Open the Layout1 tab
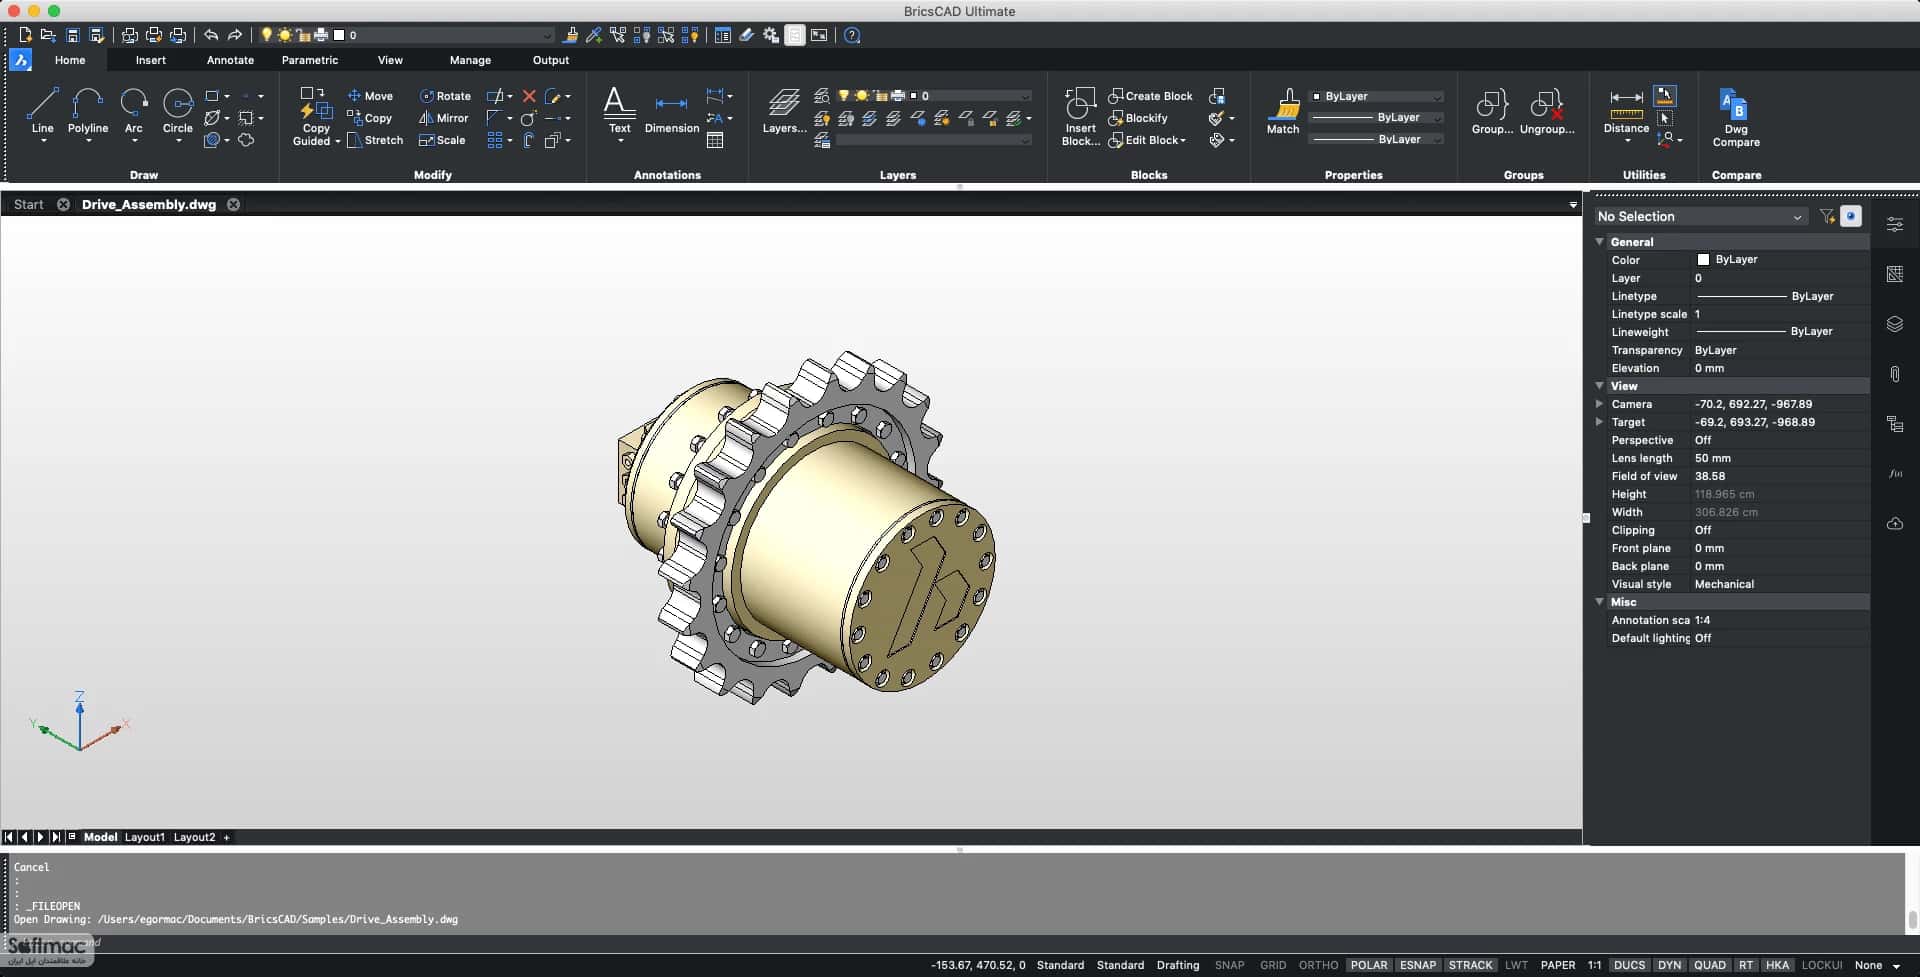 144,837
